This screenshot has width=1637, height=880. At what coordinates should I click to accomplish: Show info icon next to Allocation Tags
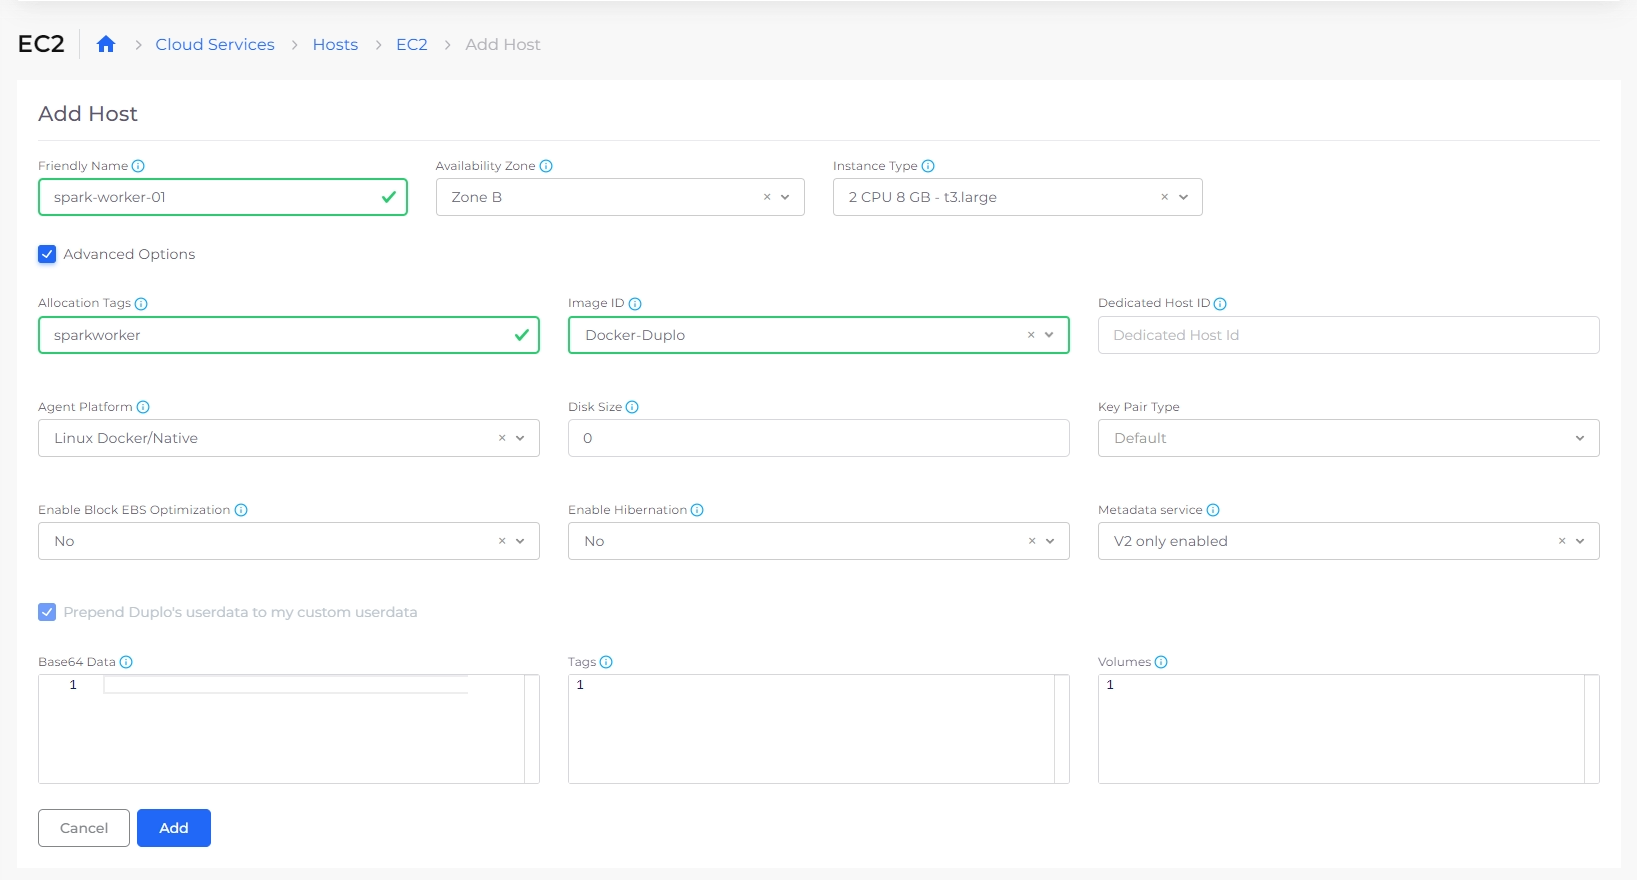click(x=141, y=304)
